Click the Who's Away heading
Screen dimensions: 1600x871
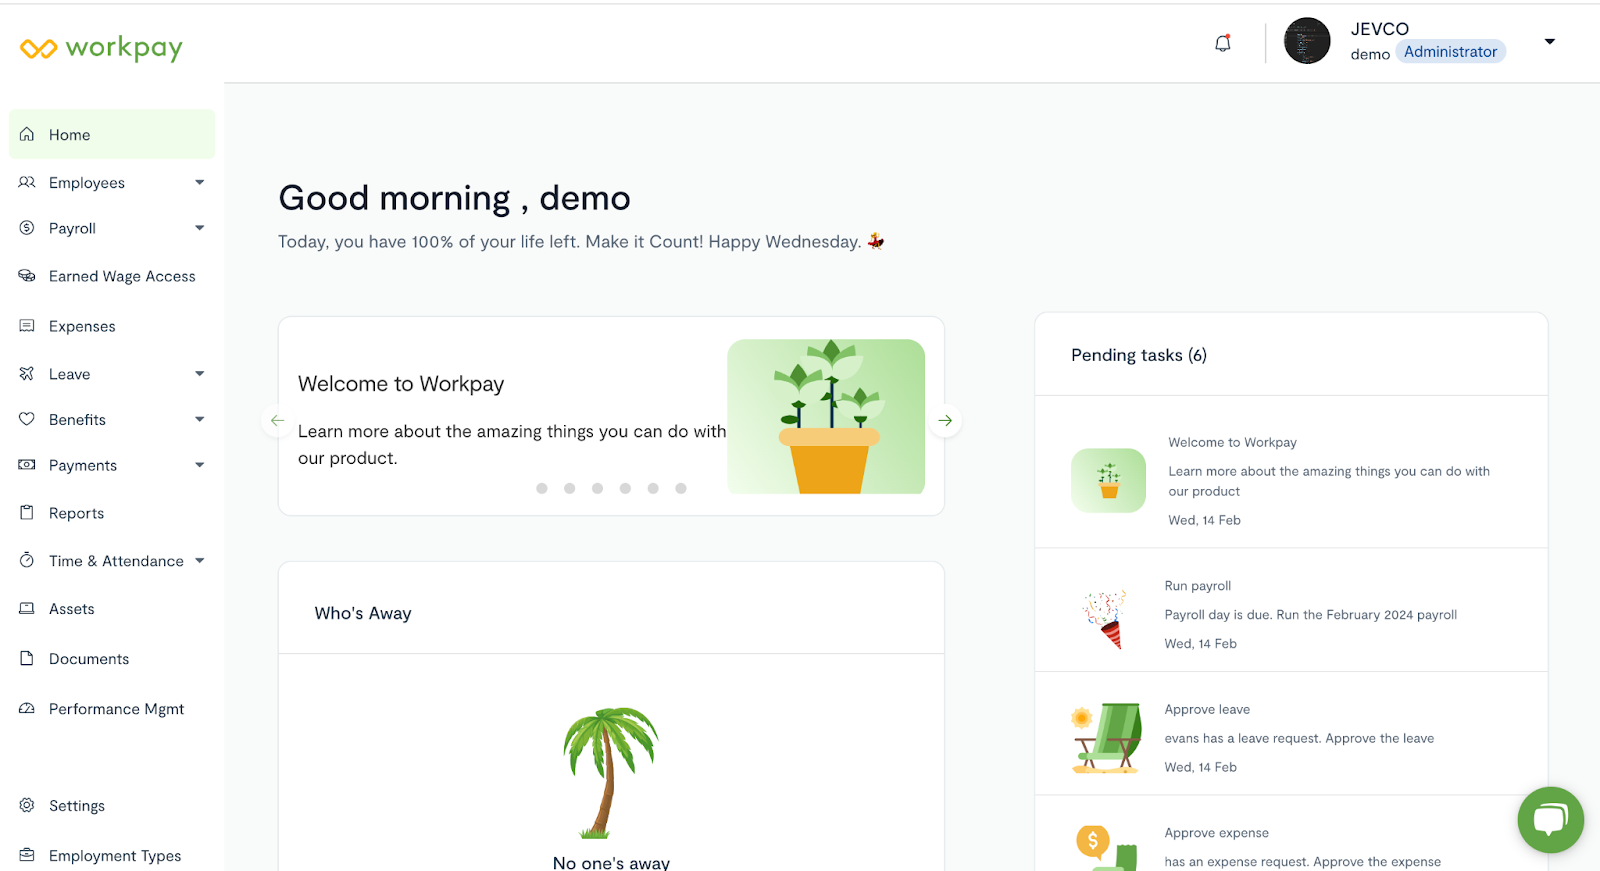click(x=363, y=613)
